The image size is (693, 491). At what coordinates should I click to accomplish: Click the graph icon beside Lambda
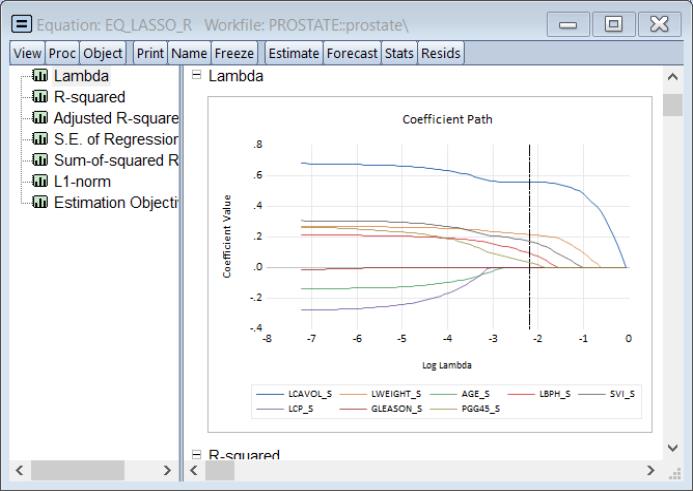click(40, 76)
